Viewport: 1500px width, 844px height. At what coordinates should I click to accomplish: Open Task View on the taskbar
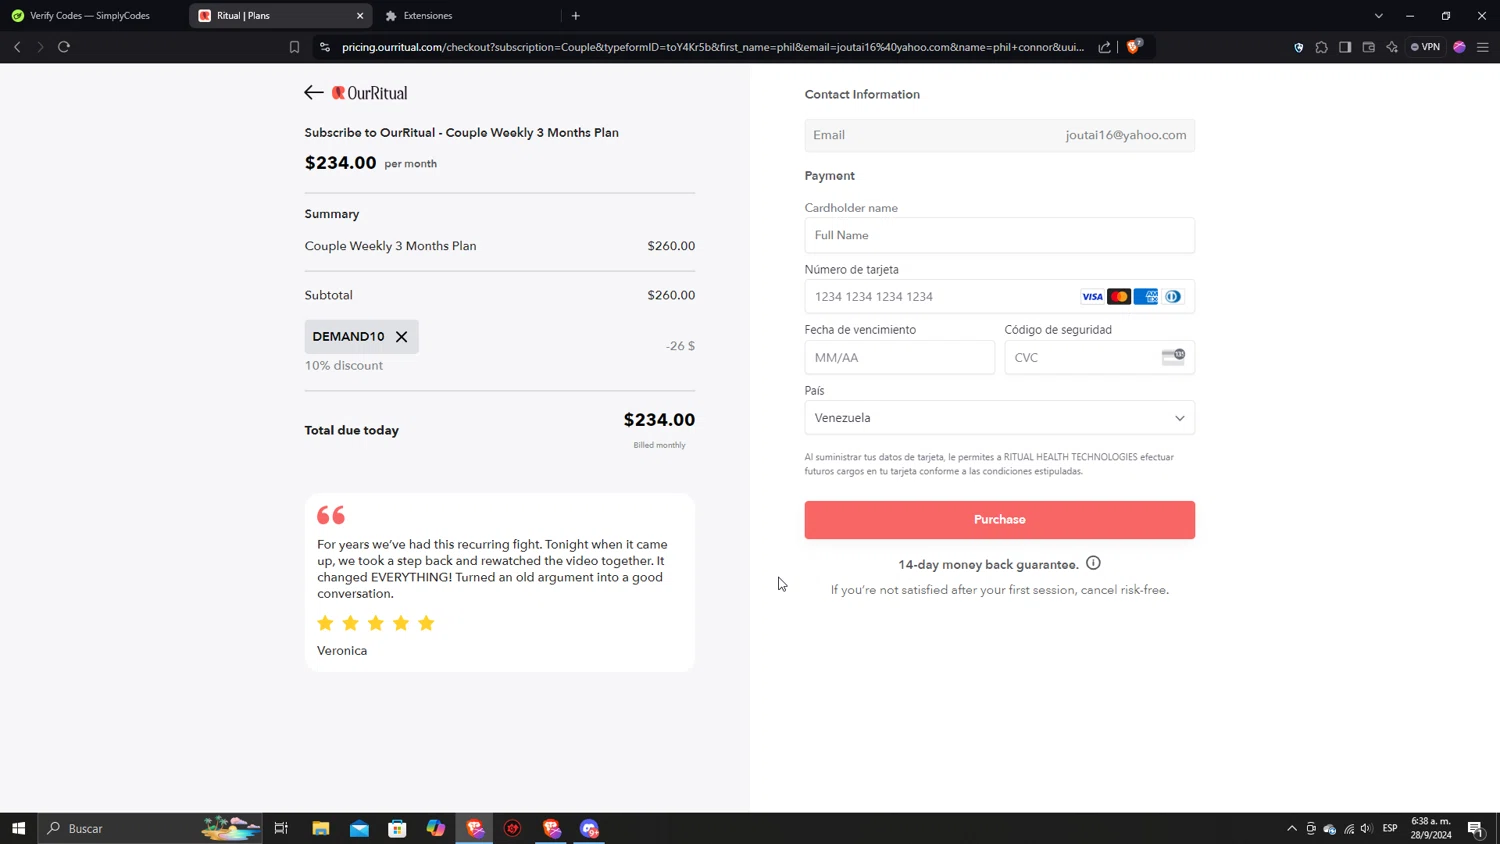[x=282, y=828]
